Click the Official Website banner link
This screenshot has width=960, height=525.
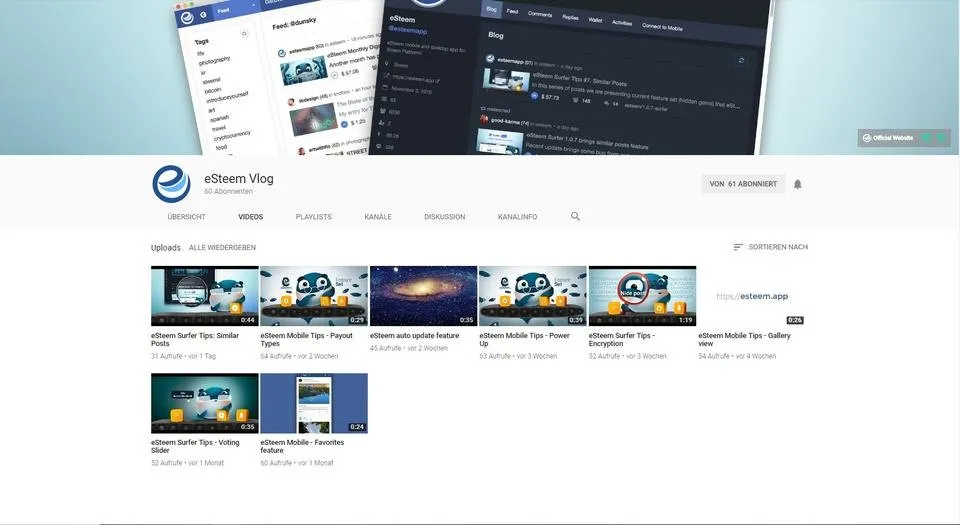pyautogui.click(x=904, y=138)
